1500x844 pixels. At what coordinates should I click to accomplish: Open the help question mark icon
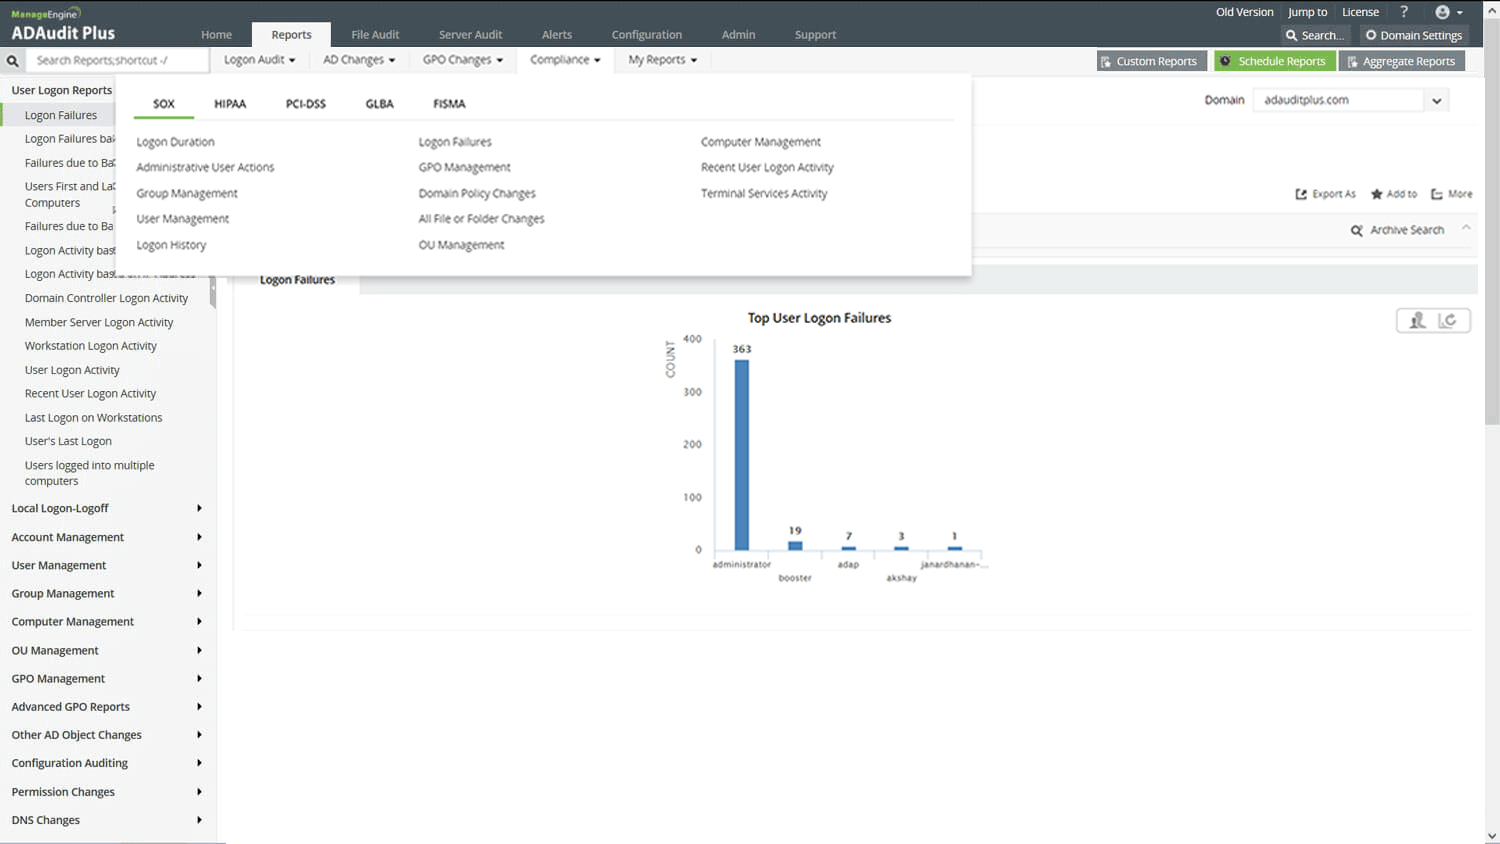[1404, 12]
